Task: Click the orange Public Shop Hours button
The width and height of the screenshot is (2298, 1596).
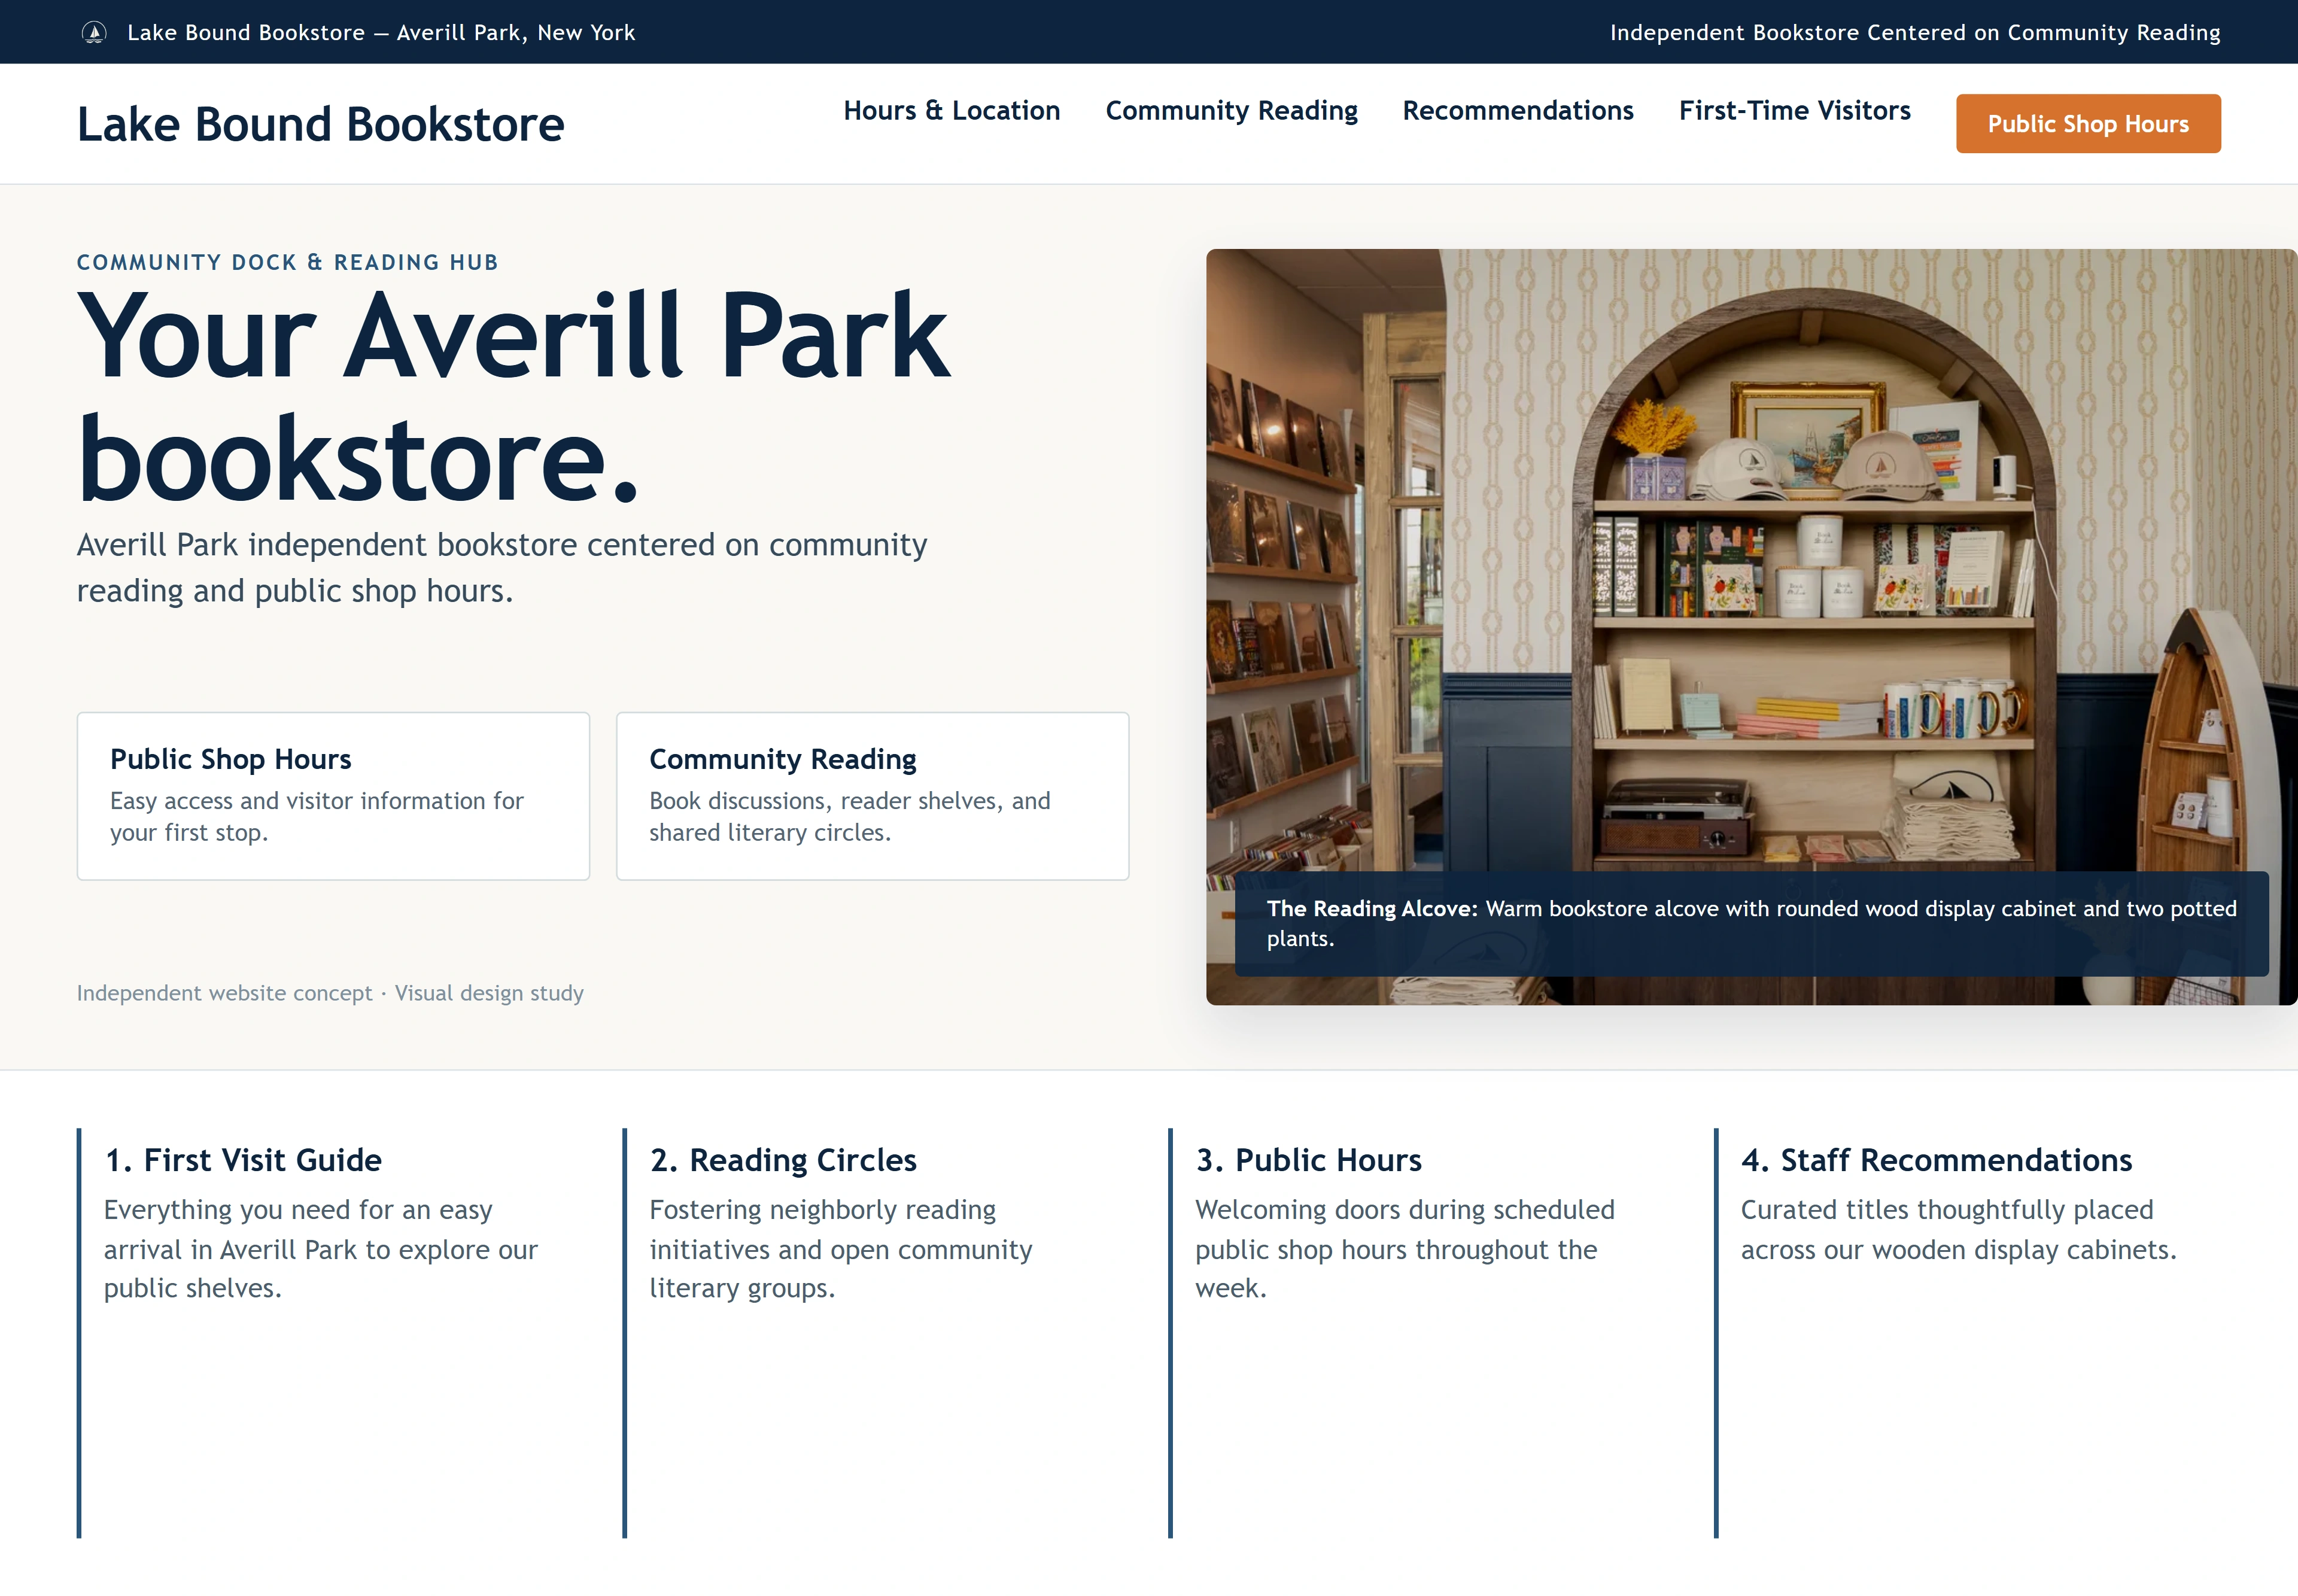Action: pos(2088,124)
